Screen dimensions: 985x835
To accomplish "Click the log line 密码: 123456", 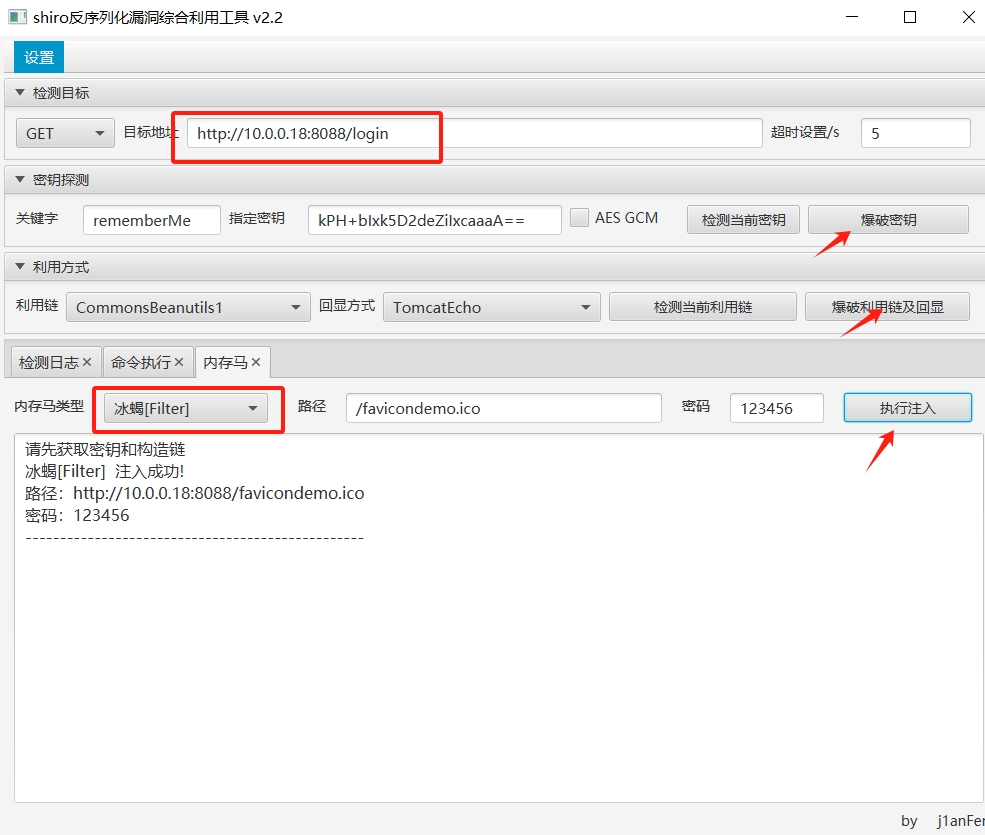I will point(77,515).
